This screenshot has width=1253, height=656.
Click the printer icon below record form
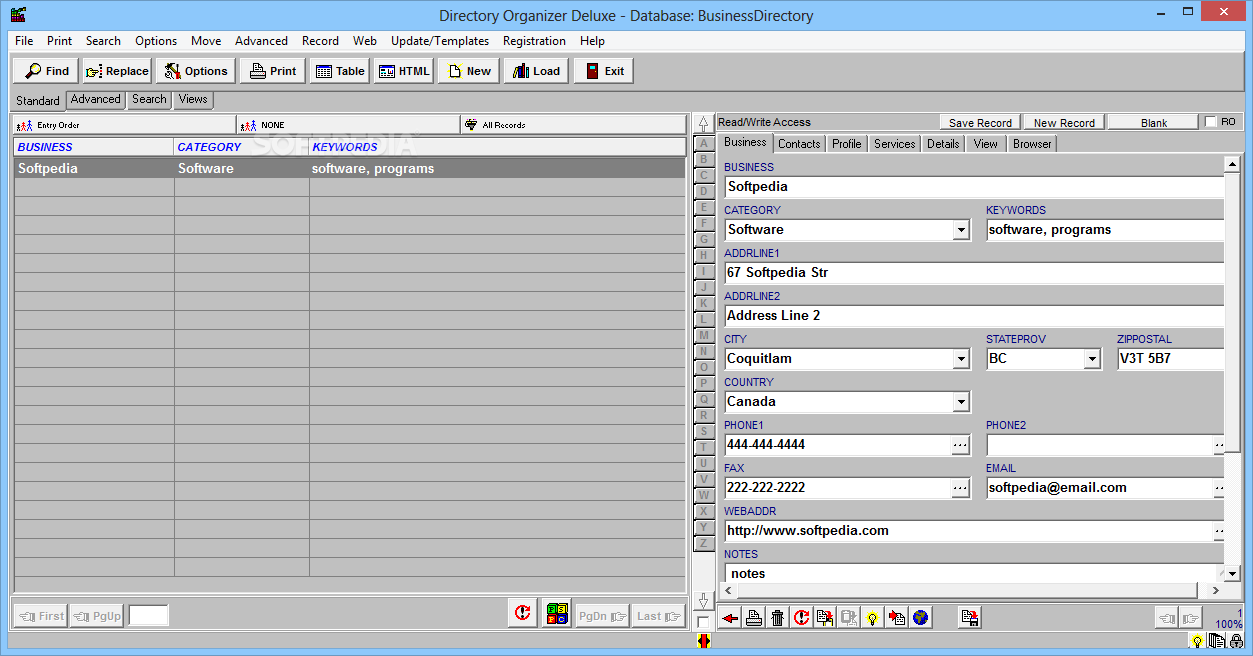coord(754,618)
